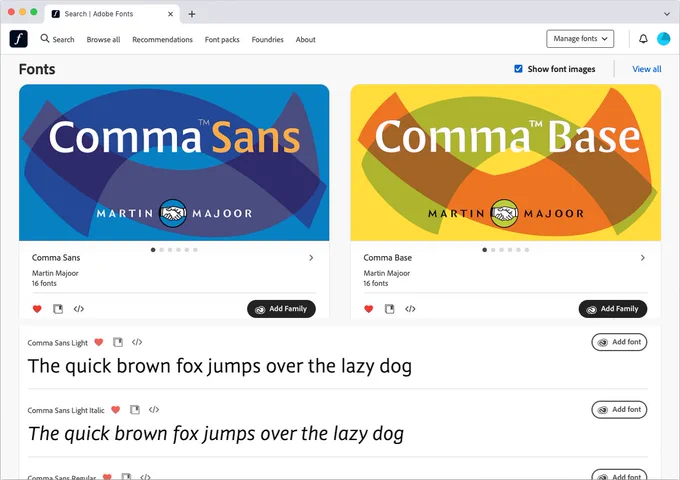Image resolution: width=680 pixels, height=480 pixels.
Task: Add Comma Sans Light Italic to web project
Action: pyautogui.click(x=135, y=409)
